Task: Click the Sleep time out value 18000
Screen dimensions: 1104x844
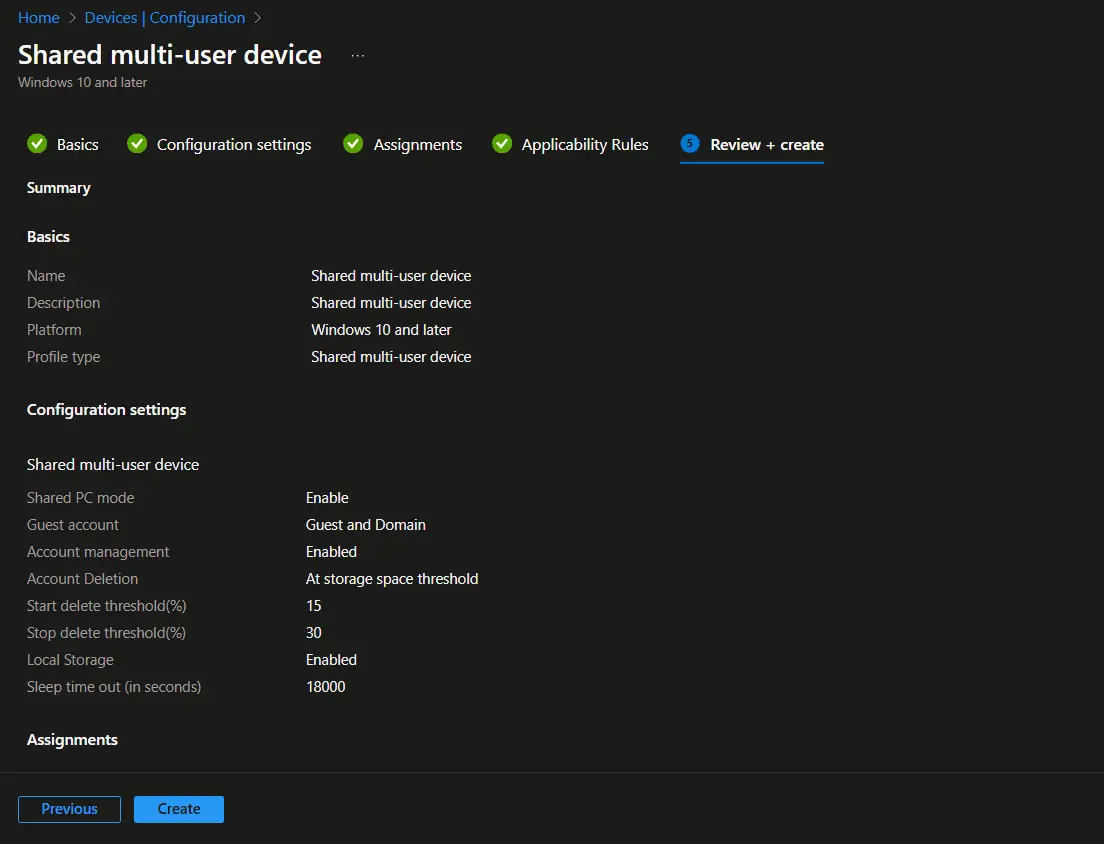Action: coord(325,686)
